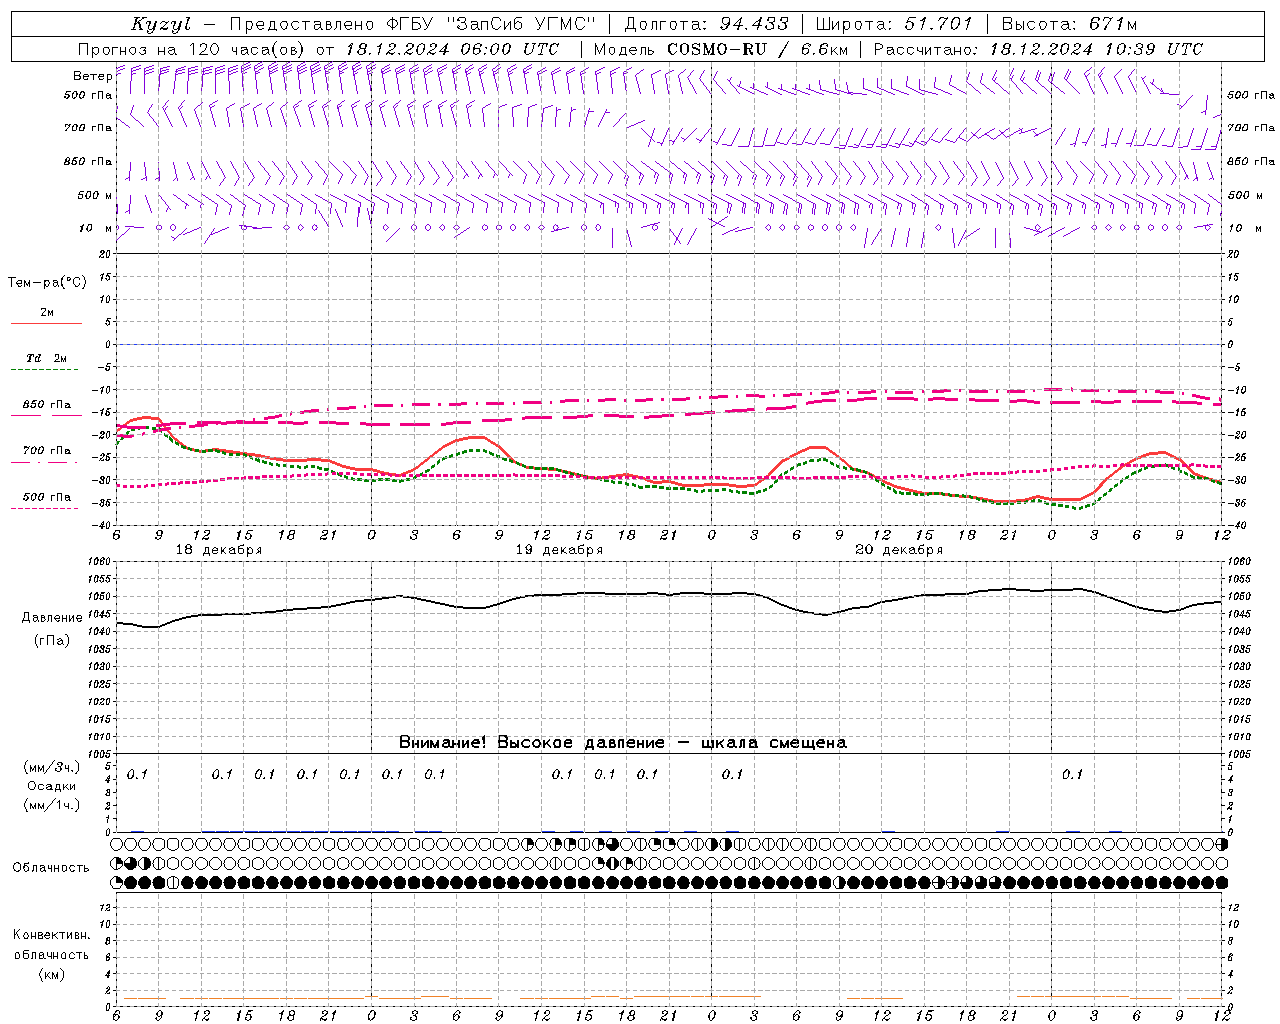1280x1024 pixels.
Task: Select the "20 декабря" date label
Action: pyautogui.click(x=899, y=550)
